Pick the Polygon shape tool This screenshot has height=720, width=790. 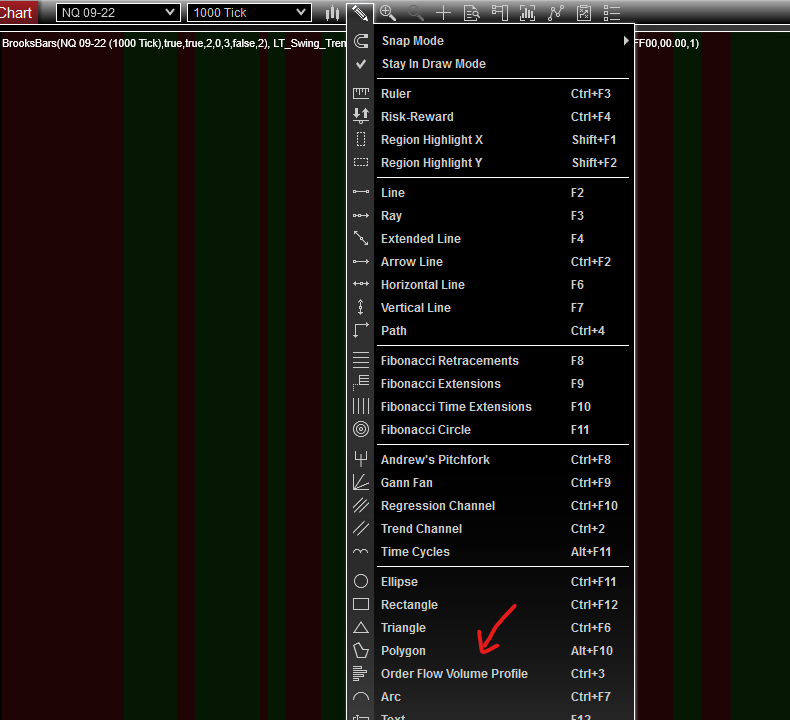click(490, 651)
